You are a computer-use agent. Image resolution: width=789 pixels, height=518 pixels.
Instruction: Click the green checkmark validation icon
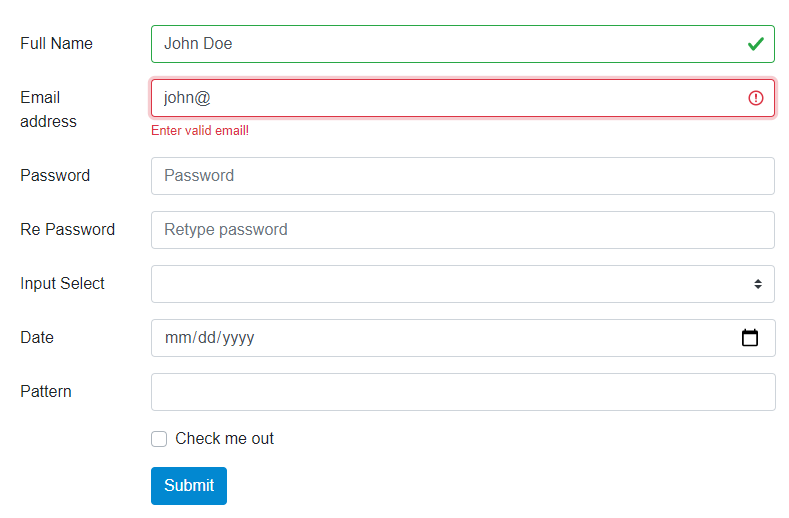click(x=755, y=44)
